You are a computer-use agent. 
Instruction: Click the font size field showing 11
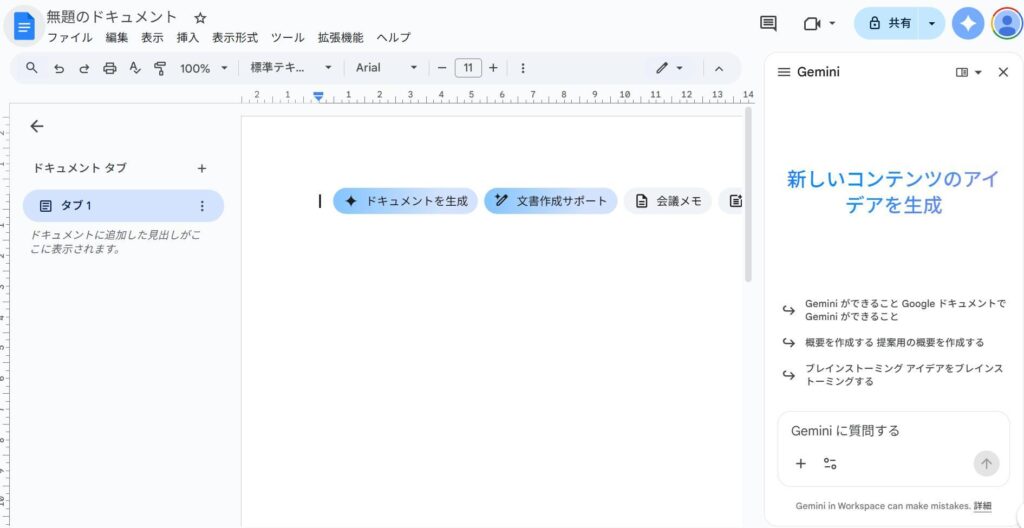click(x=468, y=68)
